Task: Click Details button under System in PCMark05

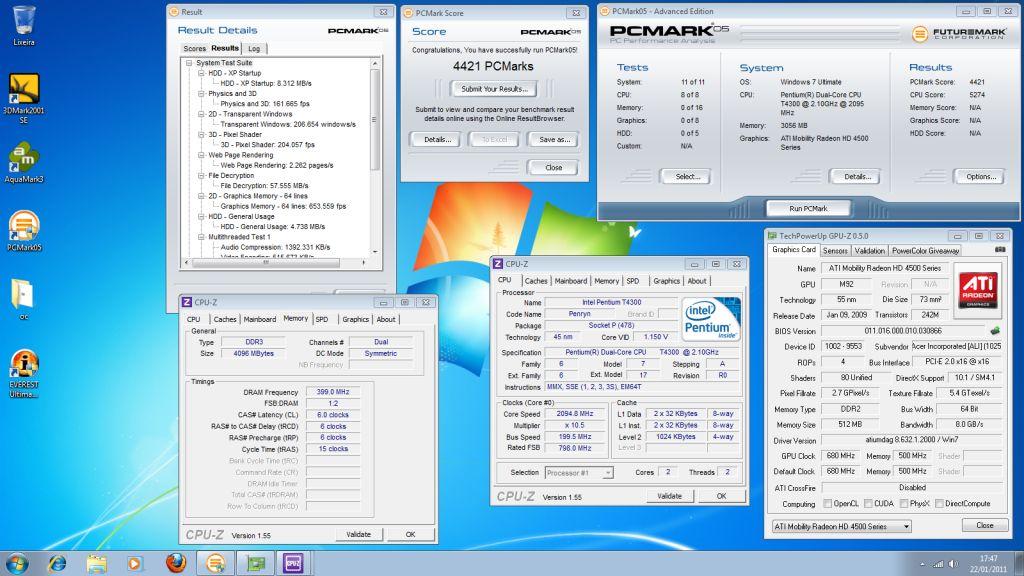Action: (857, 176)
